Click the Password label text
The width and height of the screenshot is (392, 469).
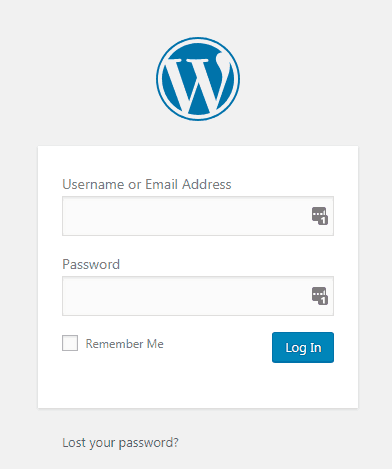91,264
